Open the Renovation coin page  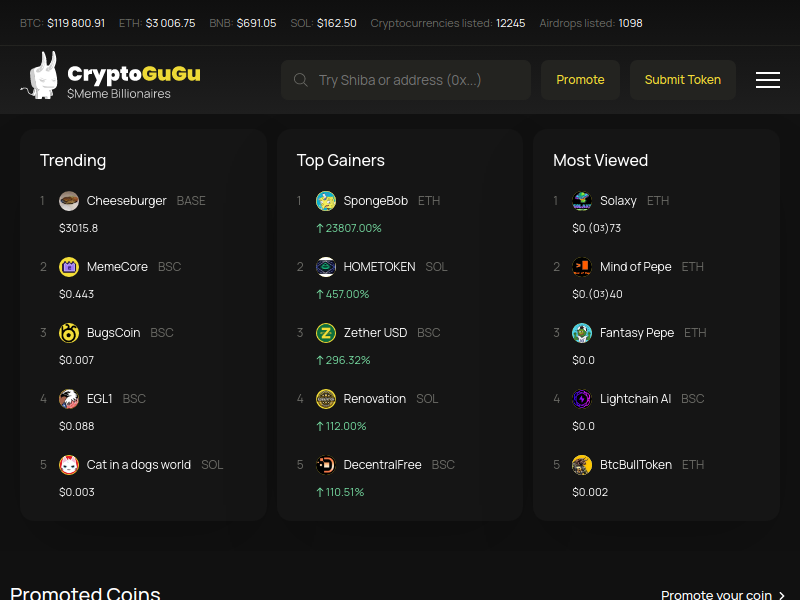coord(374,399)
